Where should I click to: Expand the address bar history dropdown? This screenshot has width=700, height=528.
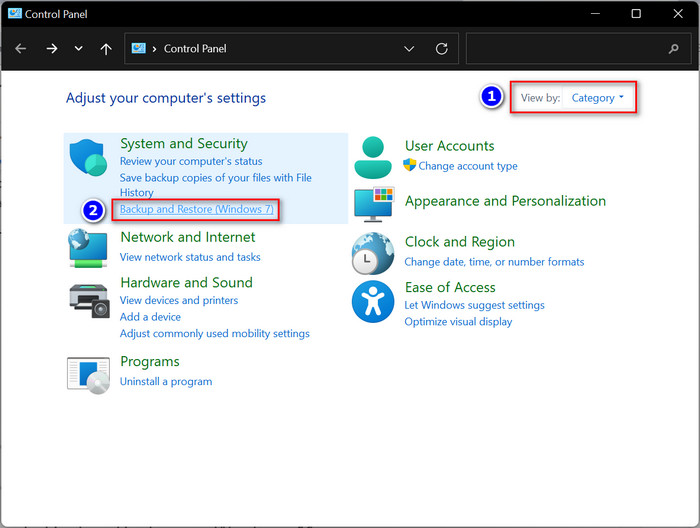point(409,49)
